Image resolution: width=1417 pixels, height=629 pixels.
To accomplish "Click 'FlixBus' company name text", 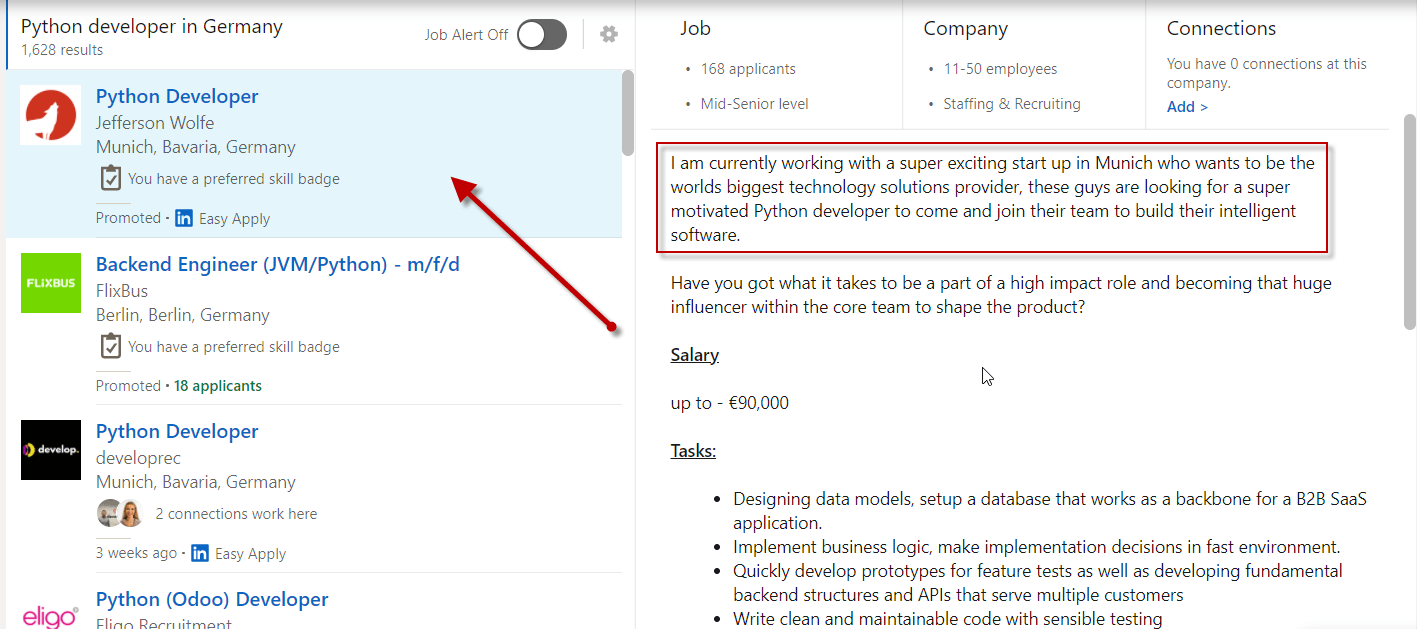I will click(122, 291).
